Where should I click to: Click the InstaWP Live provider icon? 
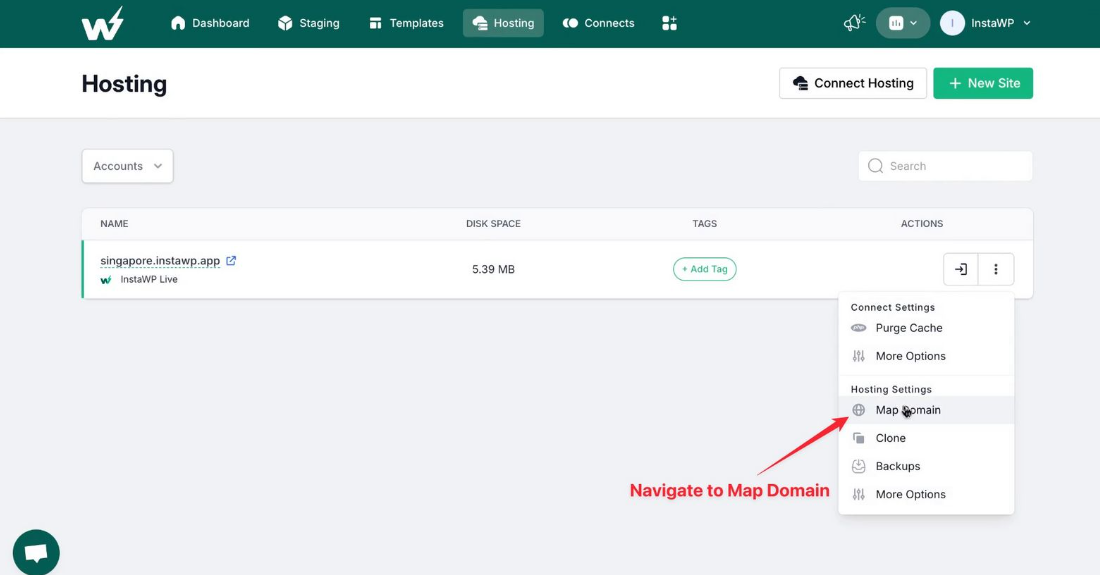coord(106,280)
